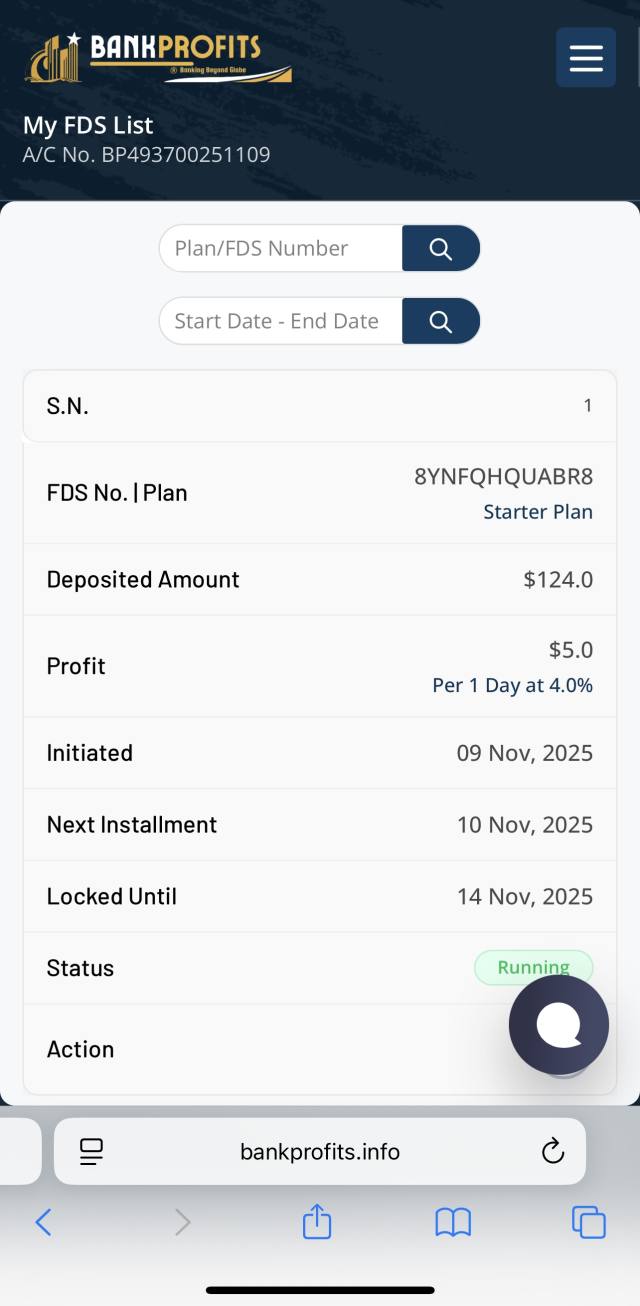Click the My FDS List heading

coord(88,126)
